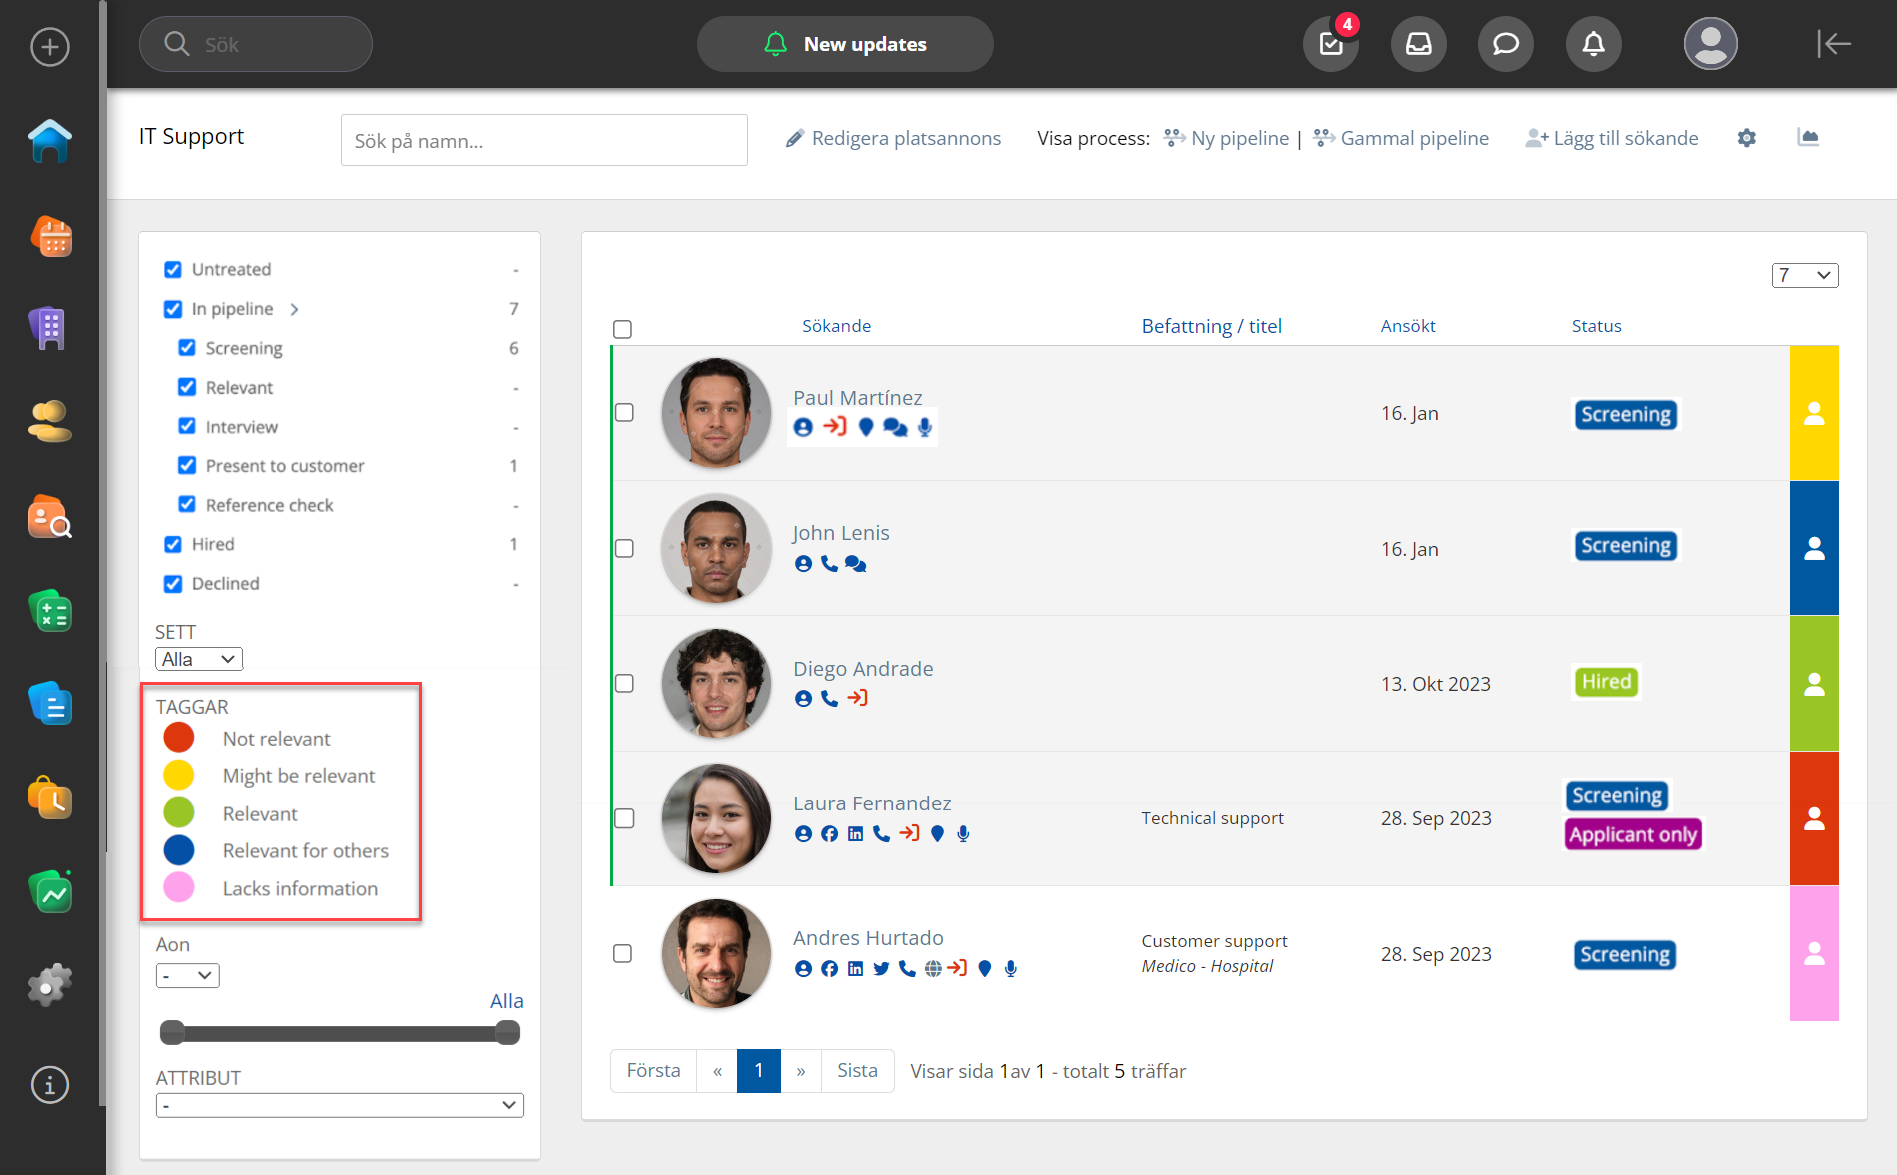Open the SETT Alla dropdown
This screenshot has width=1897, height=1175.
(x=199, y=659)
